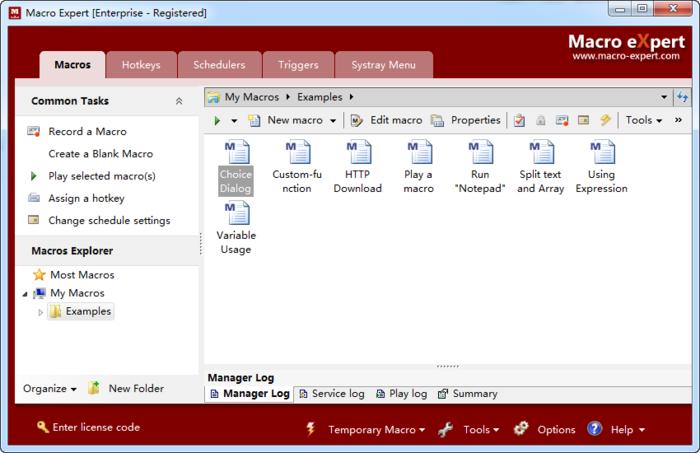The image size is (700, 453).
Task: Click Record a Macro task
Action: 88,132
